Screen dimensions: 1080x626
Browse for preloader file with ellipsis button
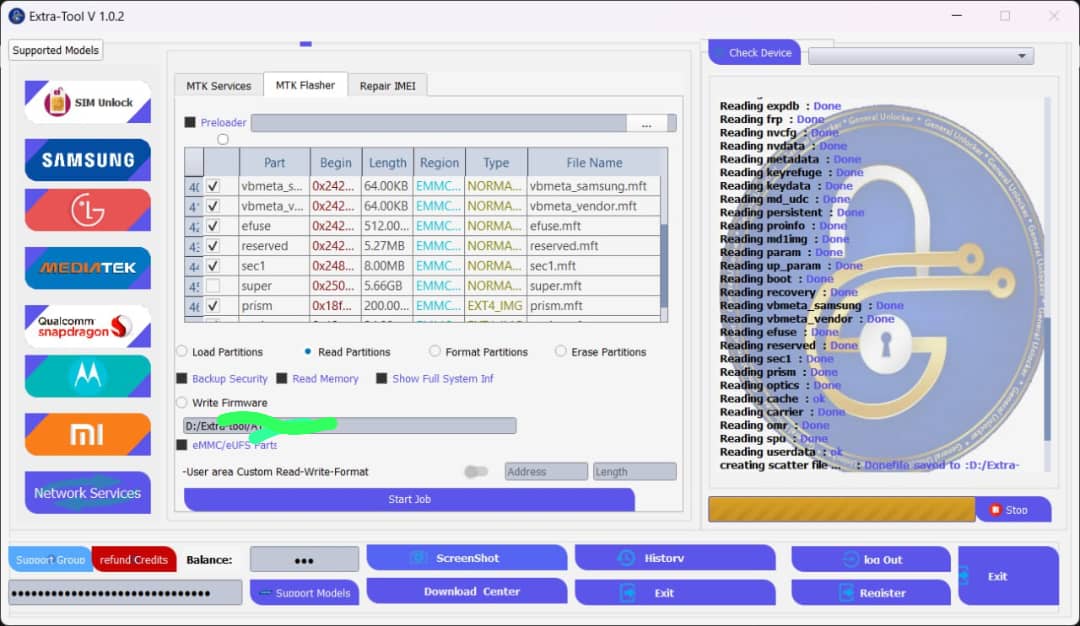point(647,123)
